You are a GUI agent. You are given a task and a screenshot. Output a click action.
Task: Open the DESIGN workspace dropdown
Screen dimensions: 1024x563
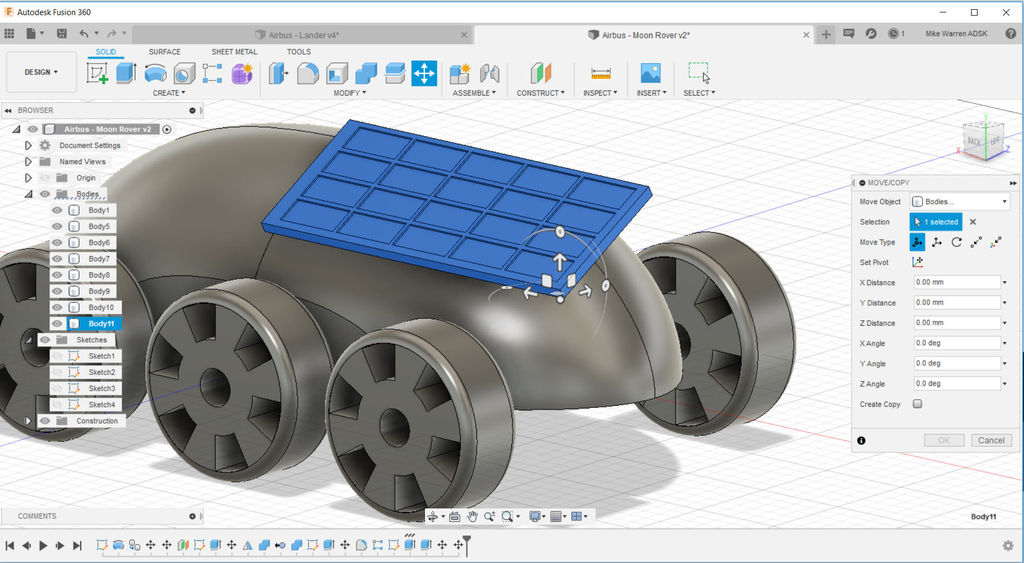[41, 72]
